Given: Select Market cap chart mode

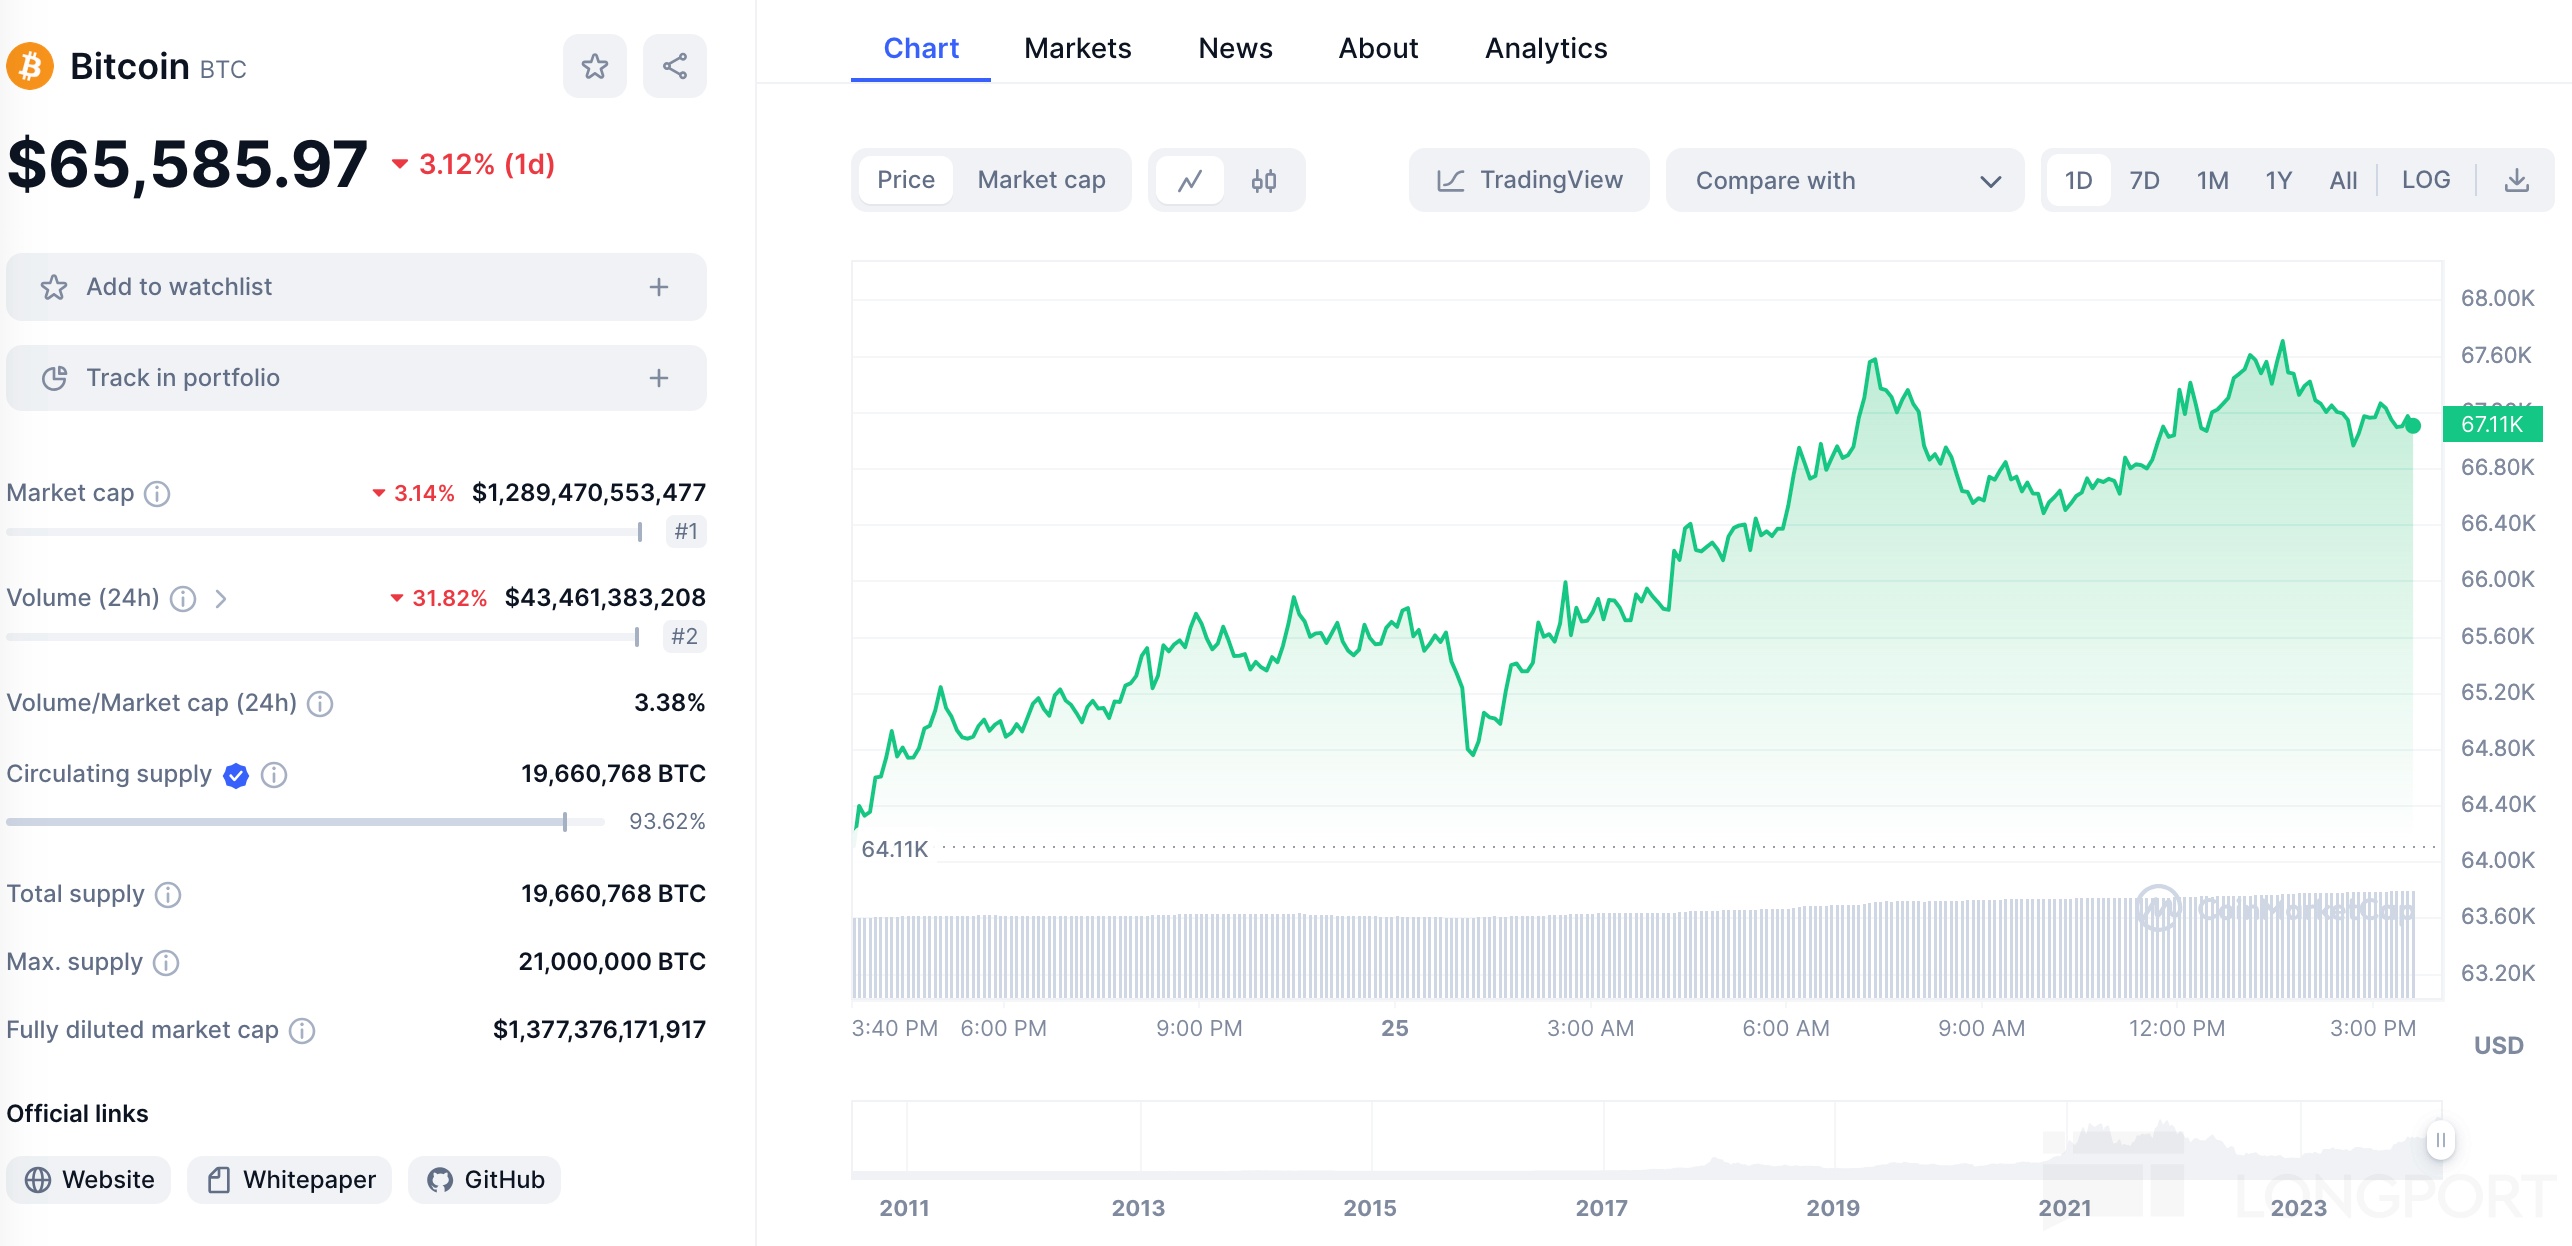Looking at the screenshot, I should [x=1040, y=181].
